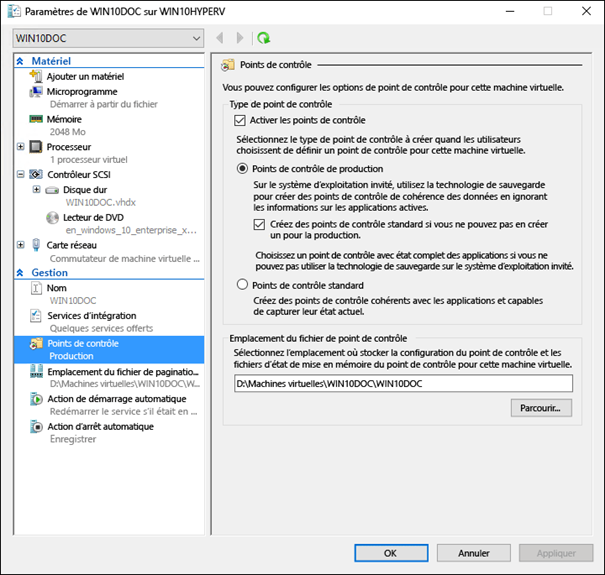Click the Annuler button
This screenshot has width=605, height=575.
(x=474, y=553)
